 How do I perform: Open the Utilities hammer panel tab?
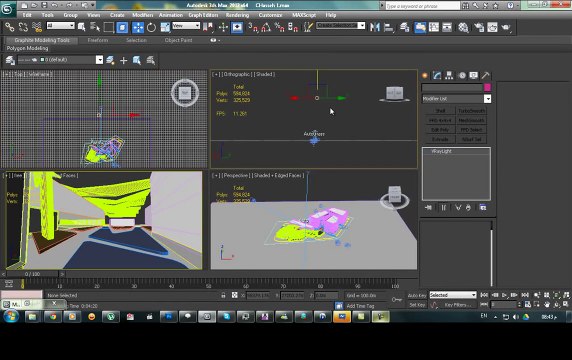(x=485, y=76)
